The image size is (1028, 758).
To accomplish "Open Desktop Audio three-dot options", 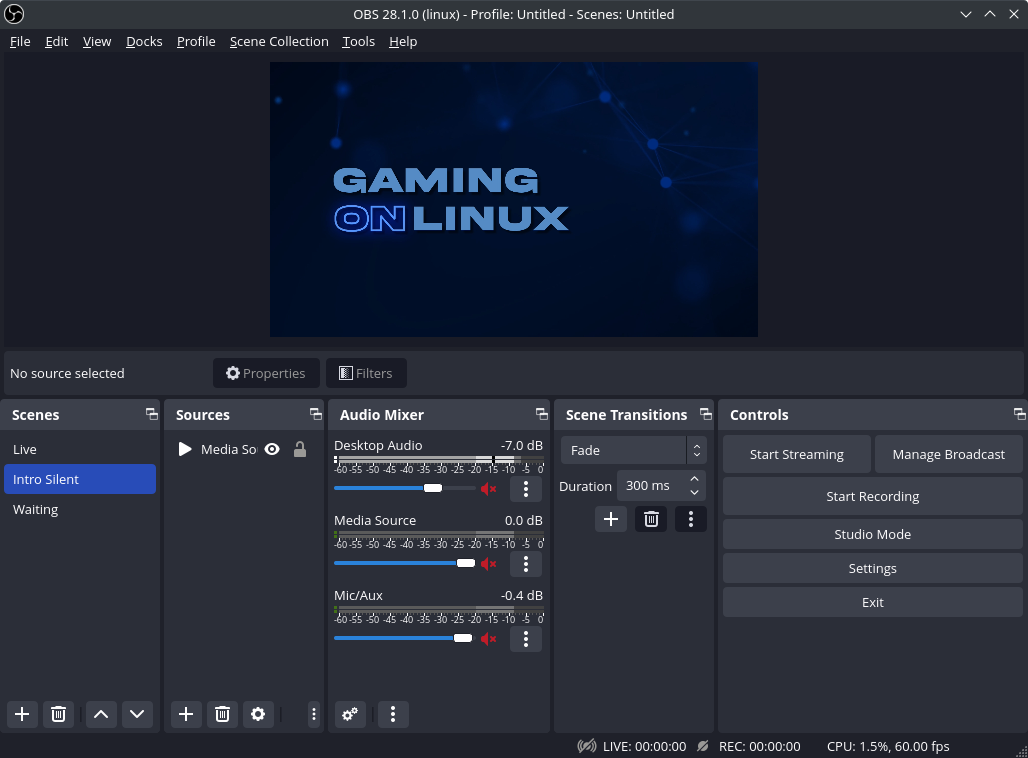I will (526, 489).
